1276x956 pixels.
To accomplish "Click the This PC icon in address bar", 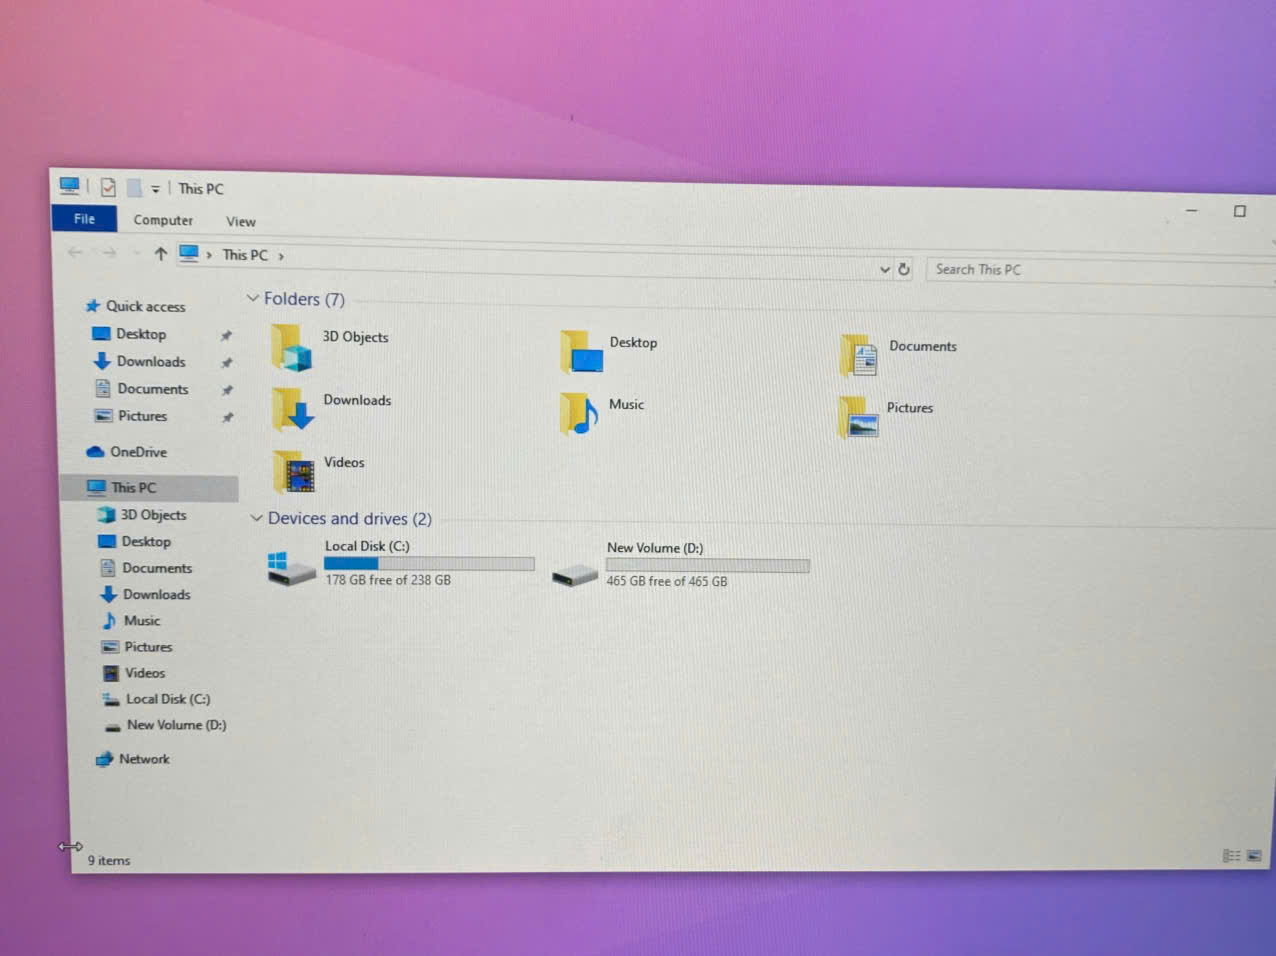I will click(x=189, y=254).
